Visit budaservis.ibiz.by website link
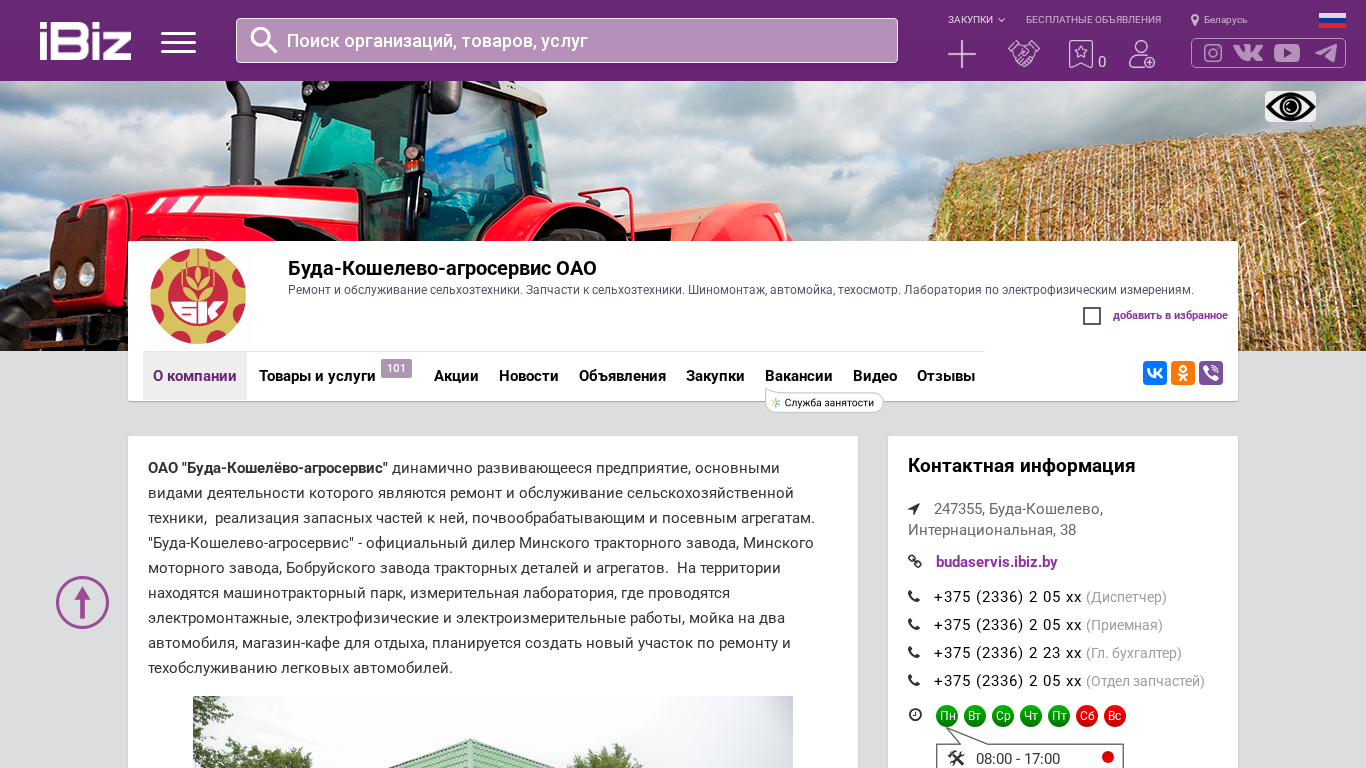 (x=997, y=562)
